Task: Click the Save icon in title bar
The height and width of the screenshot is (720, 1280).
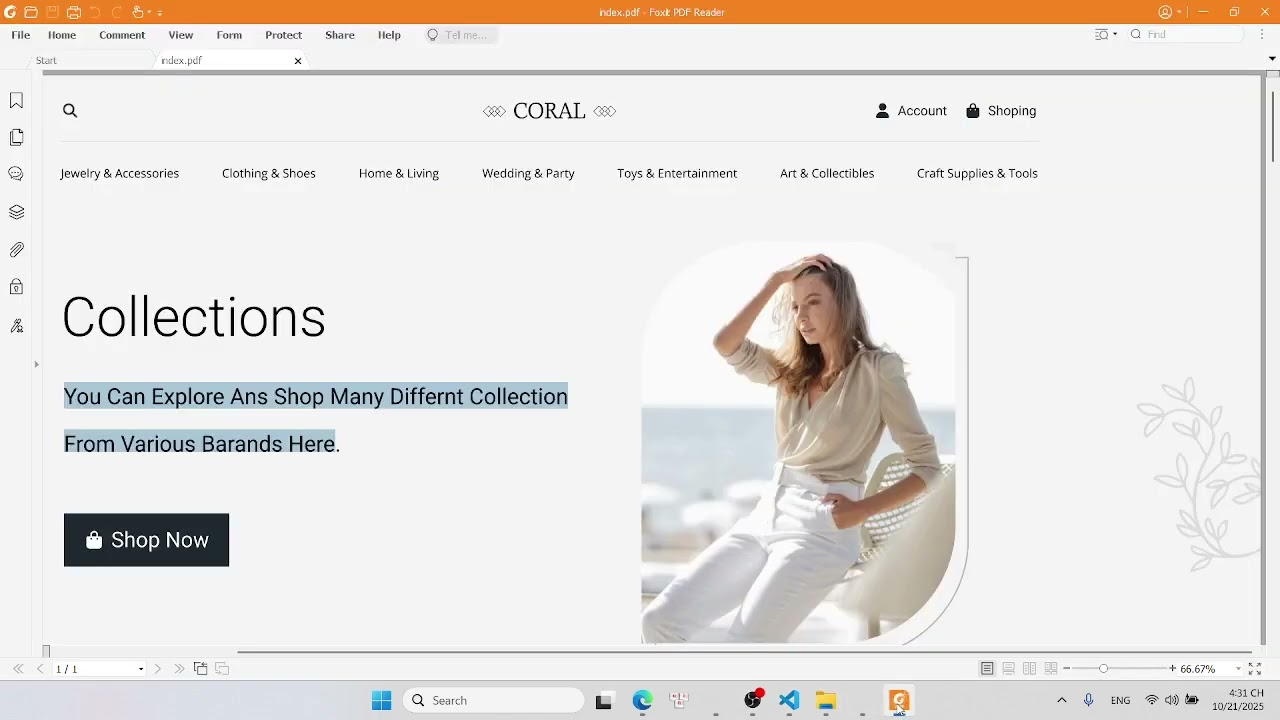Action: (x=53, y=12)
